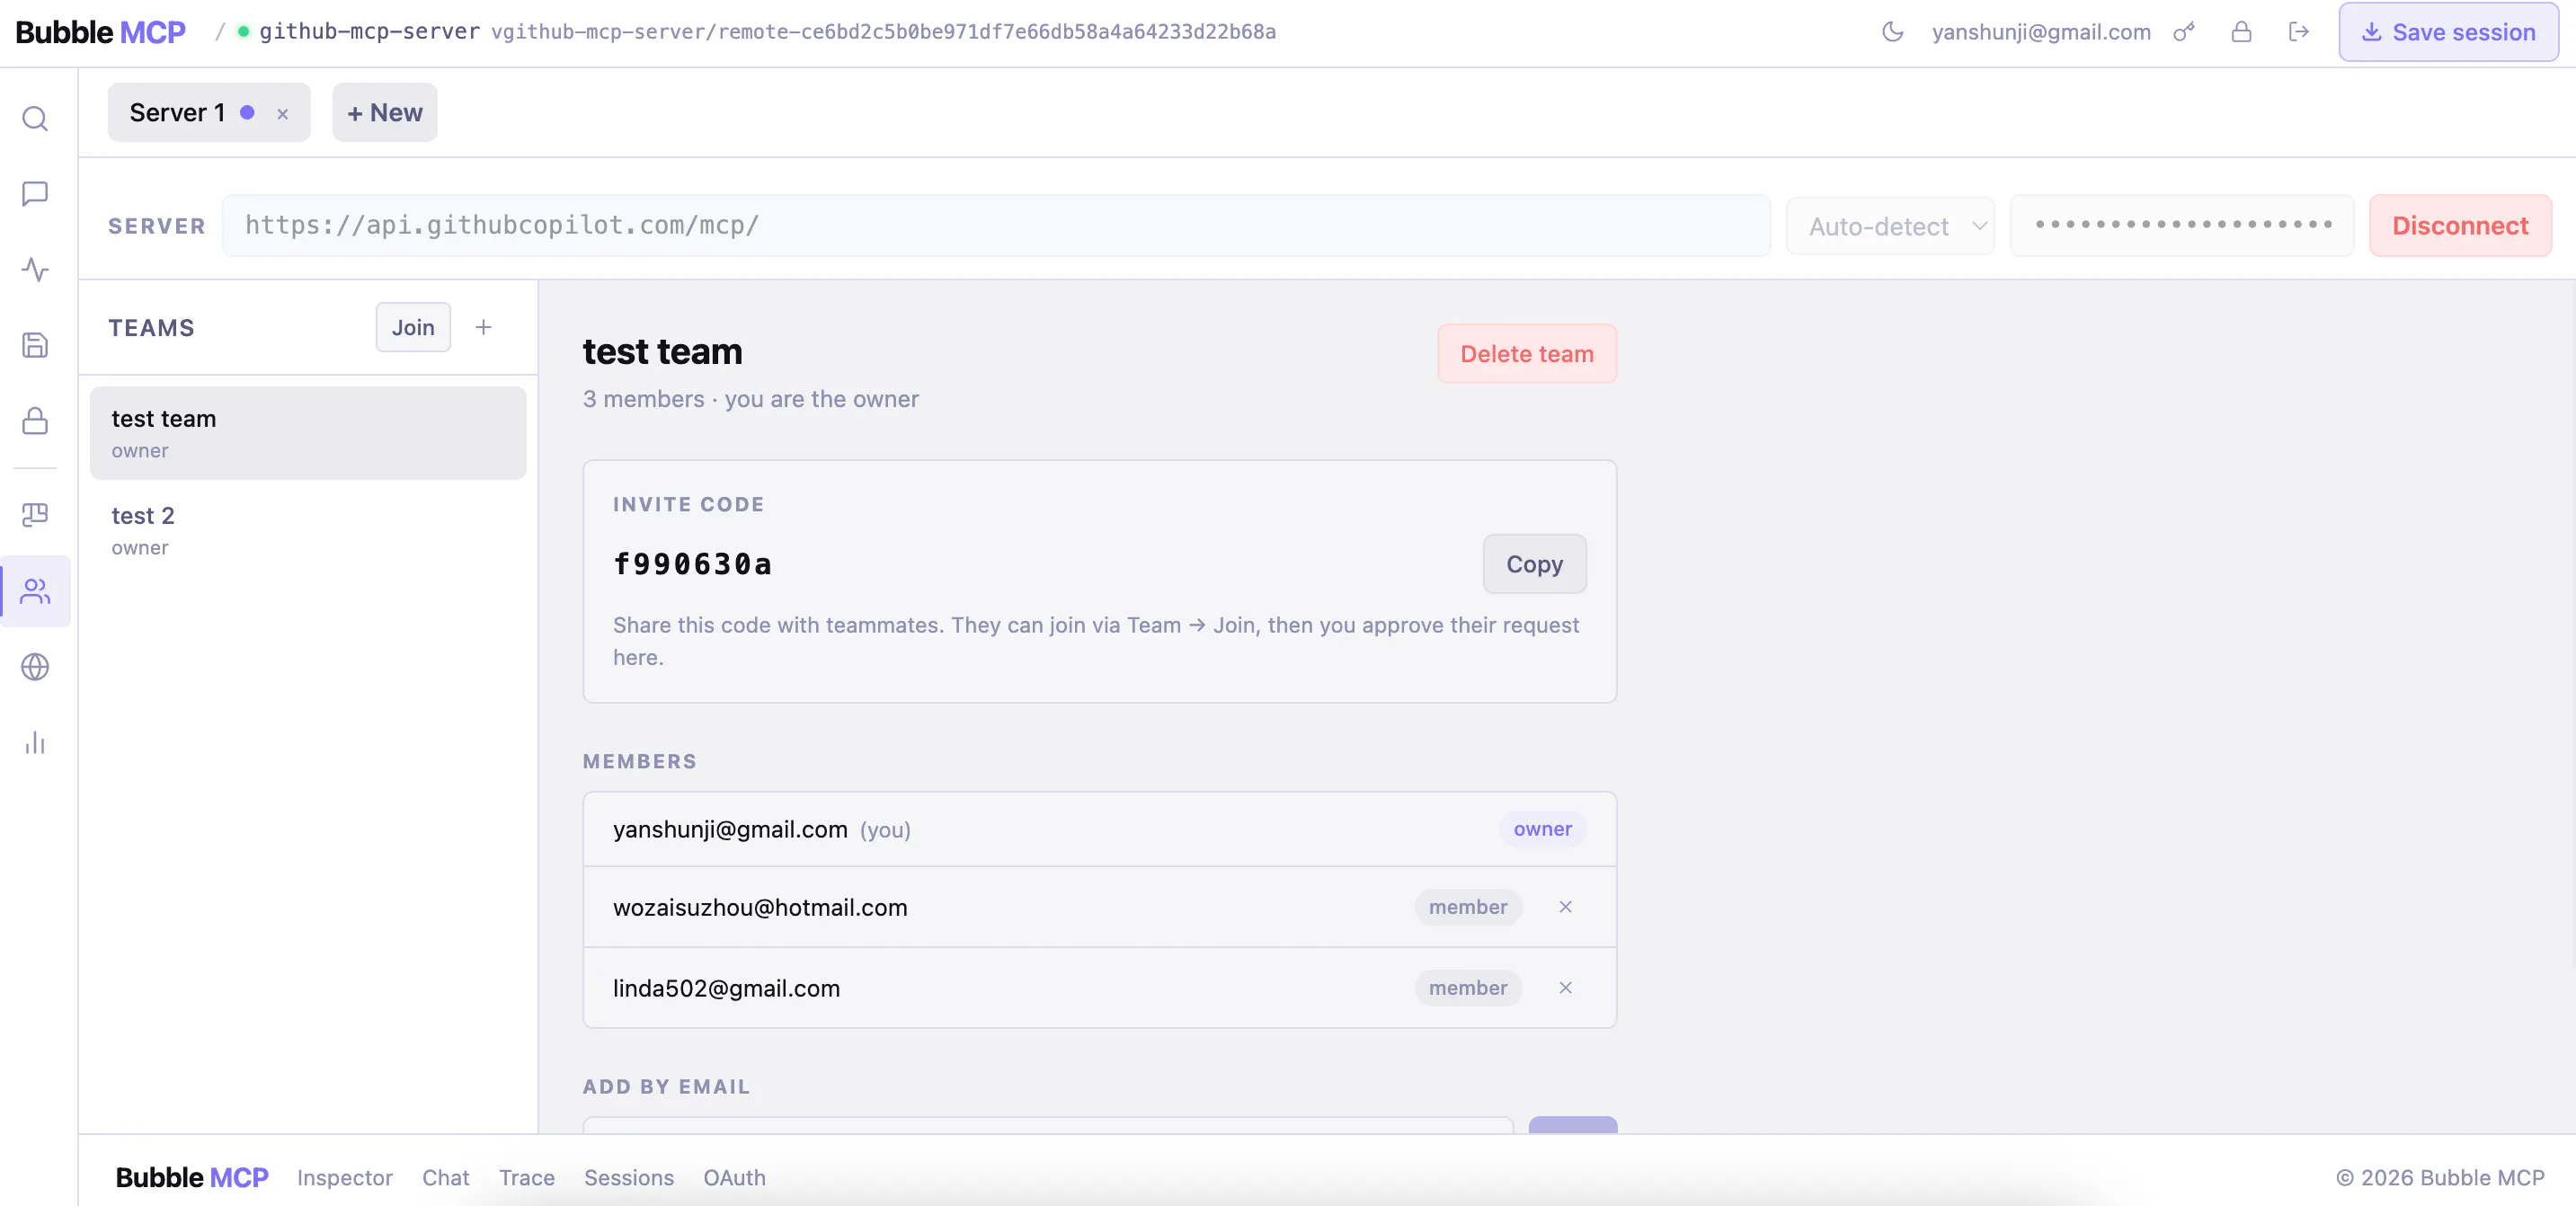This screenshot has width=2576, height=1206.
Task: Open the lock icon in the sidebar
Action: pyautogui.click(x=35, y=420)
